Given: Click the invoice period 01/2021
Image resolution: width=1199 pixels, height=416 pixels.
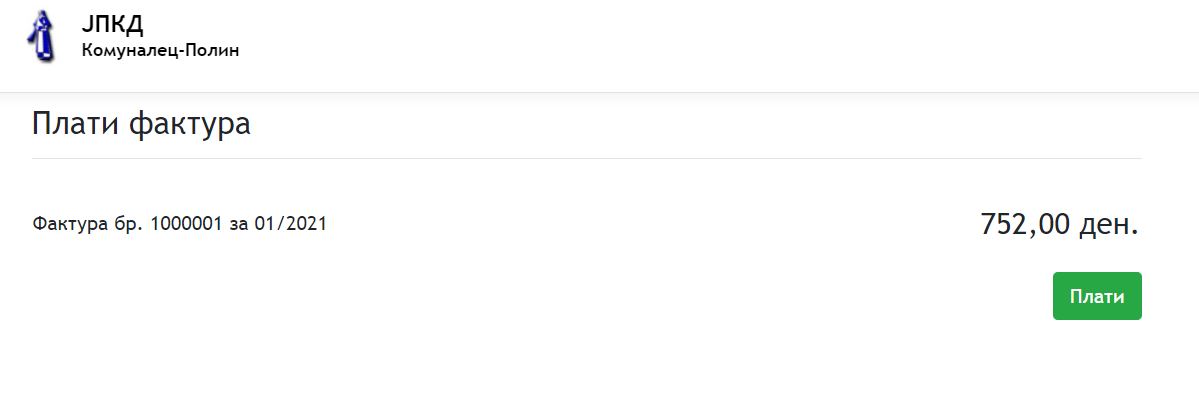Looking at the screenshot, I should click(291, 224).
